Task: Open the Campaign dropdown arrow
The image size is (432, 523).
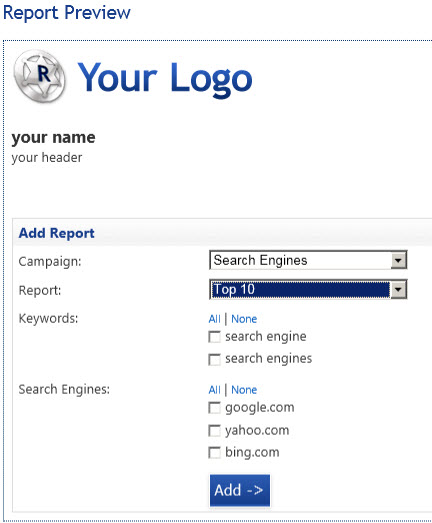Action: coord(398,260)
